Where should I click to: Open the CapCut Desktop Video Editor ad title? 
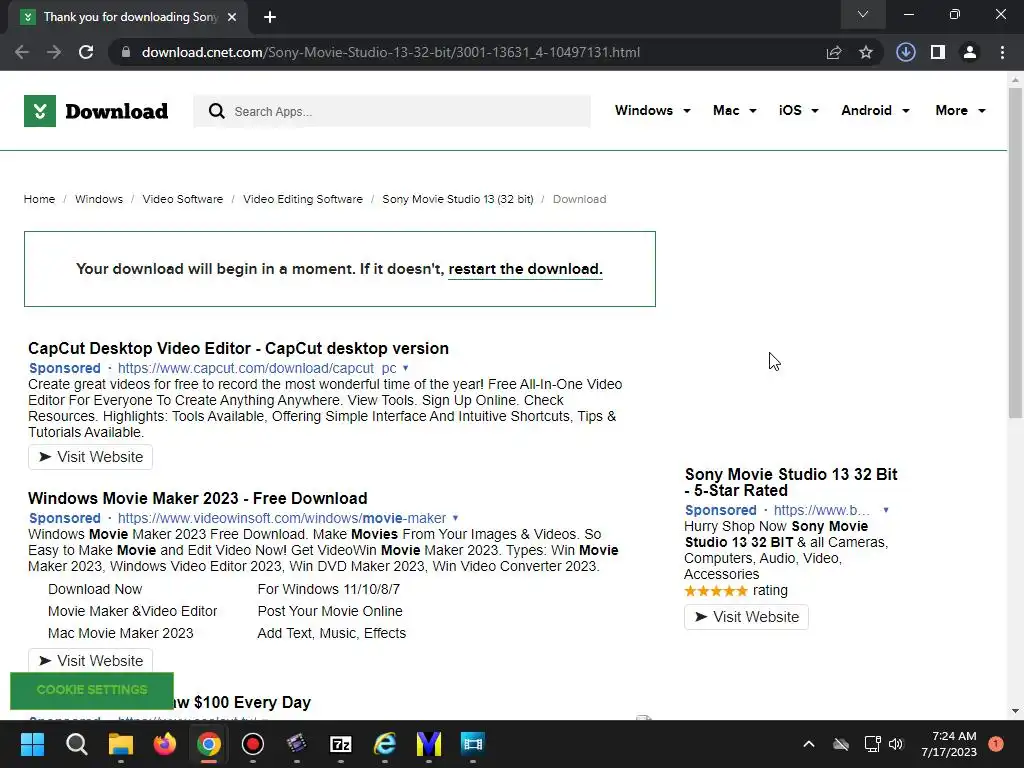[x=238, y=348]
